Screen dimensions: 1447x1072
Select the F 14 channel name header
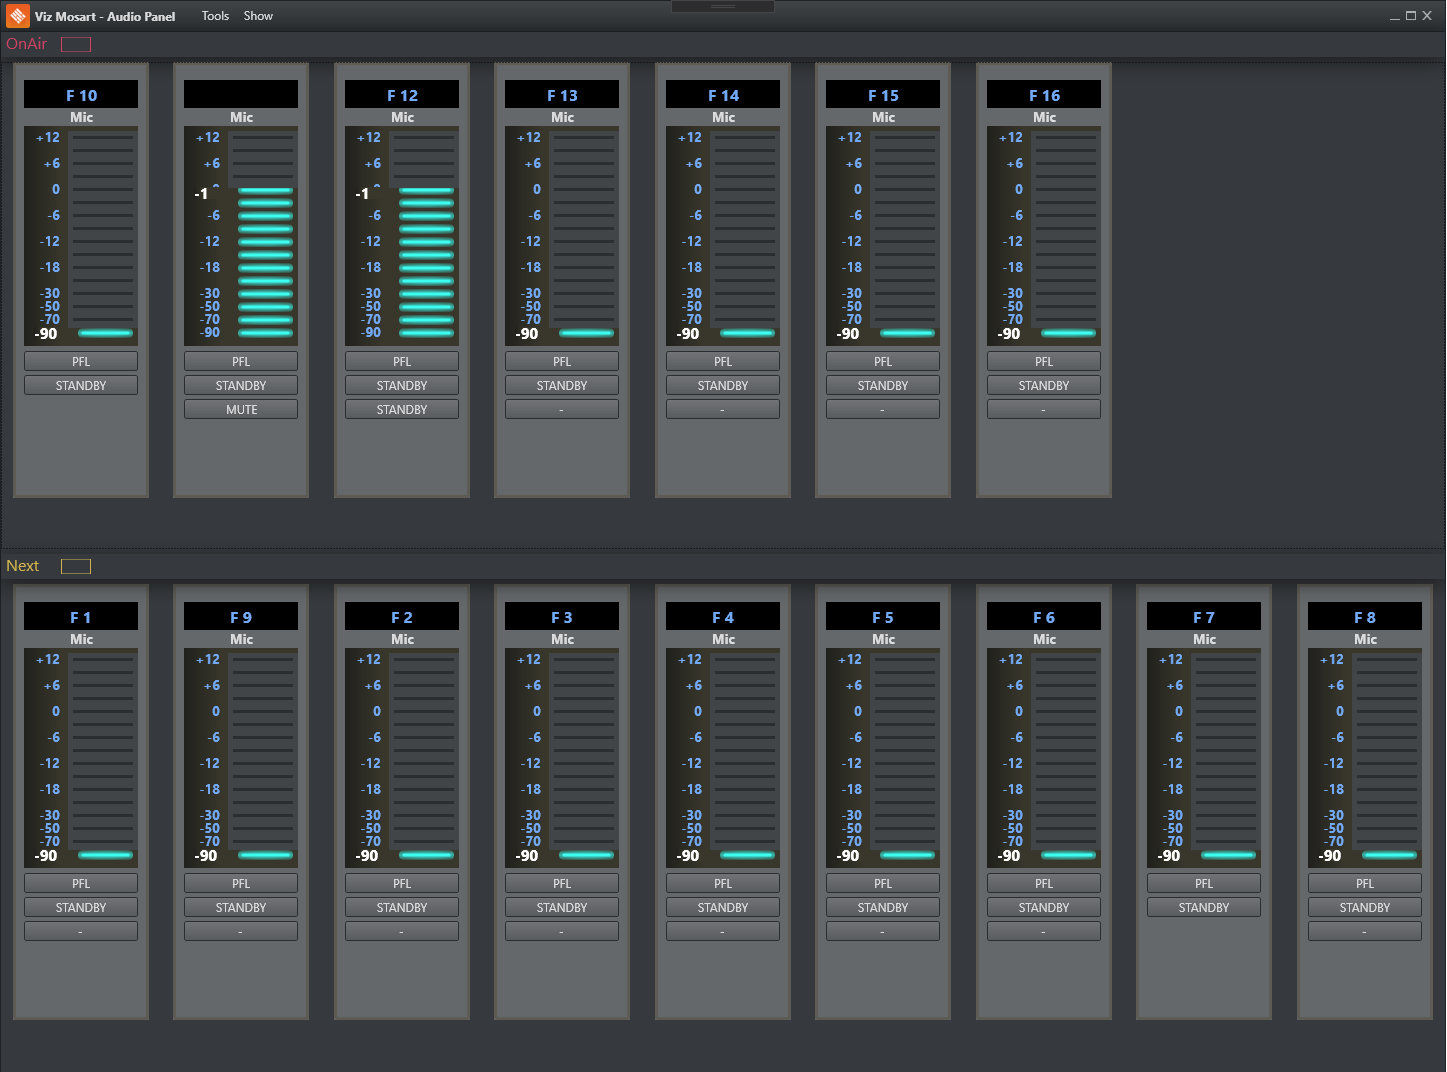[723, 95]
